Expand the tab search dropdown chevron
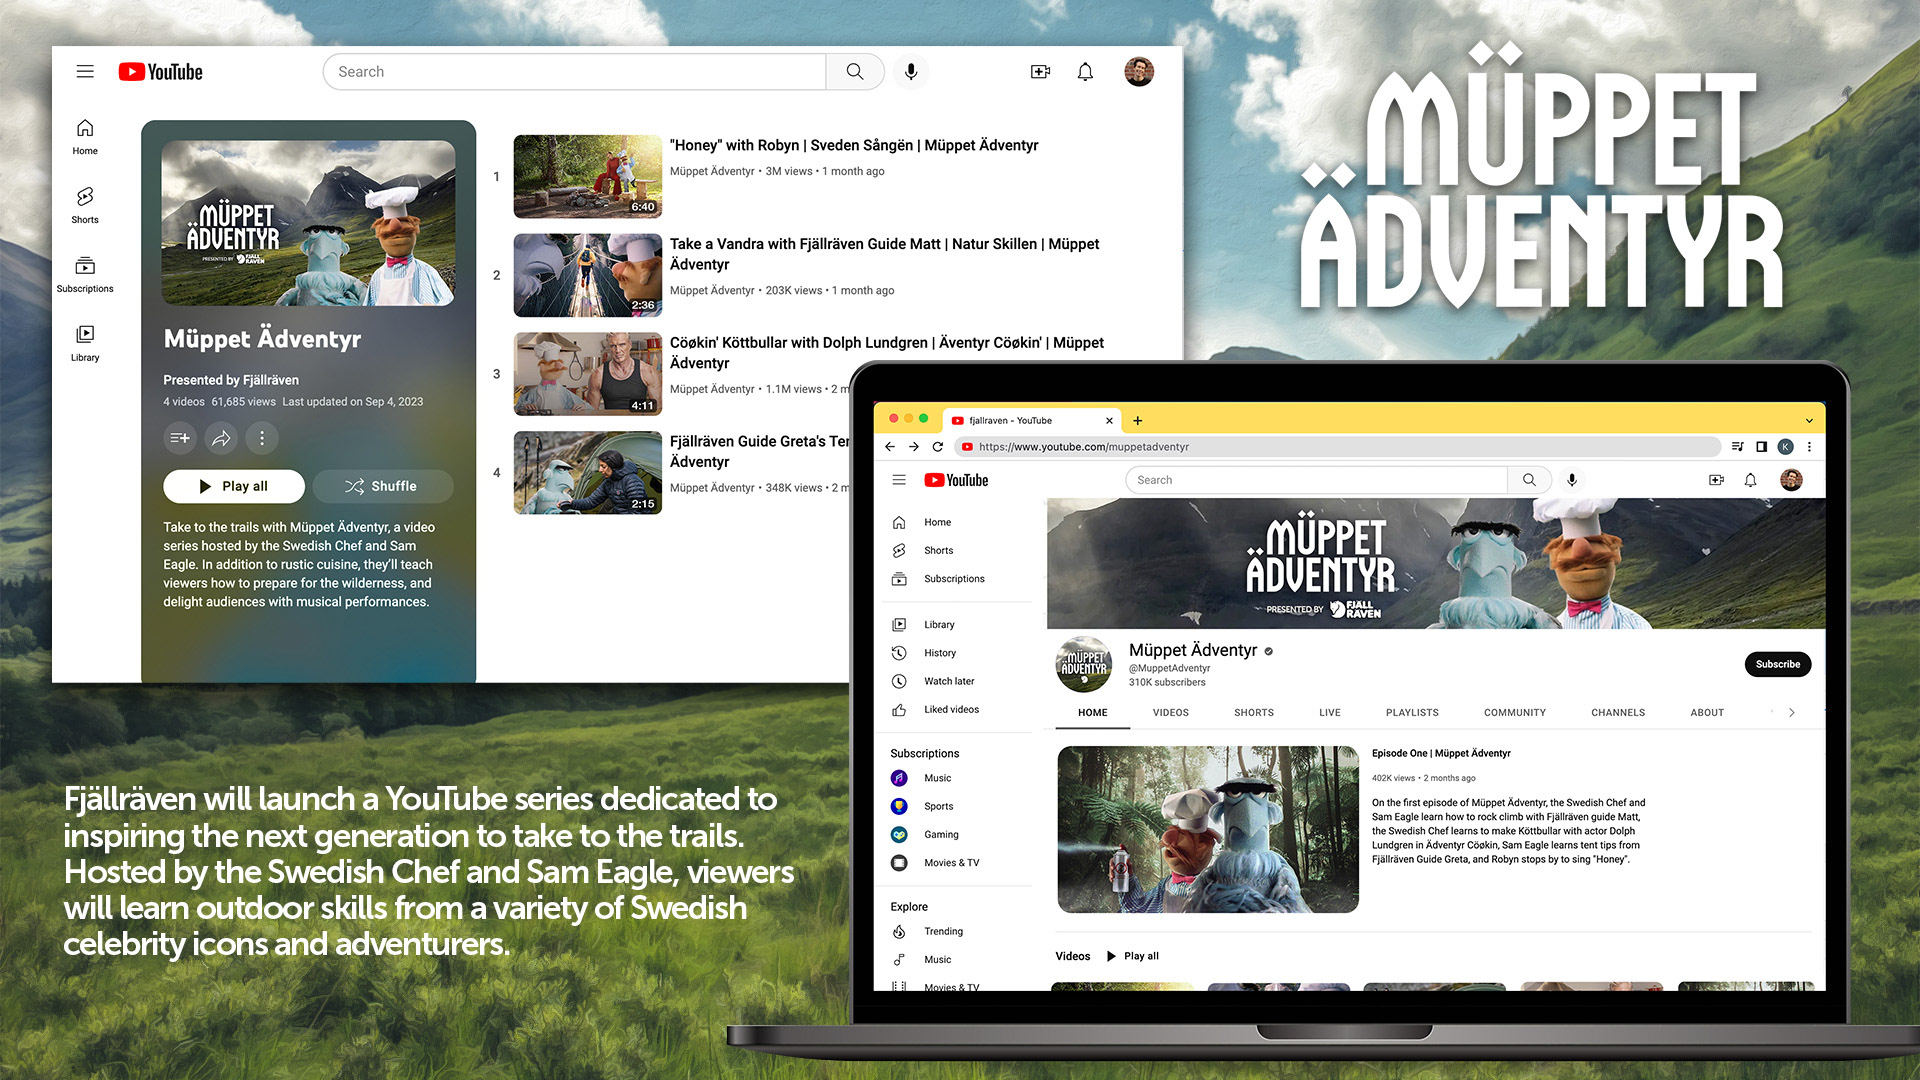 [1809, 421]
